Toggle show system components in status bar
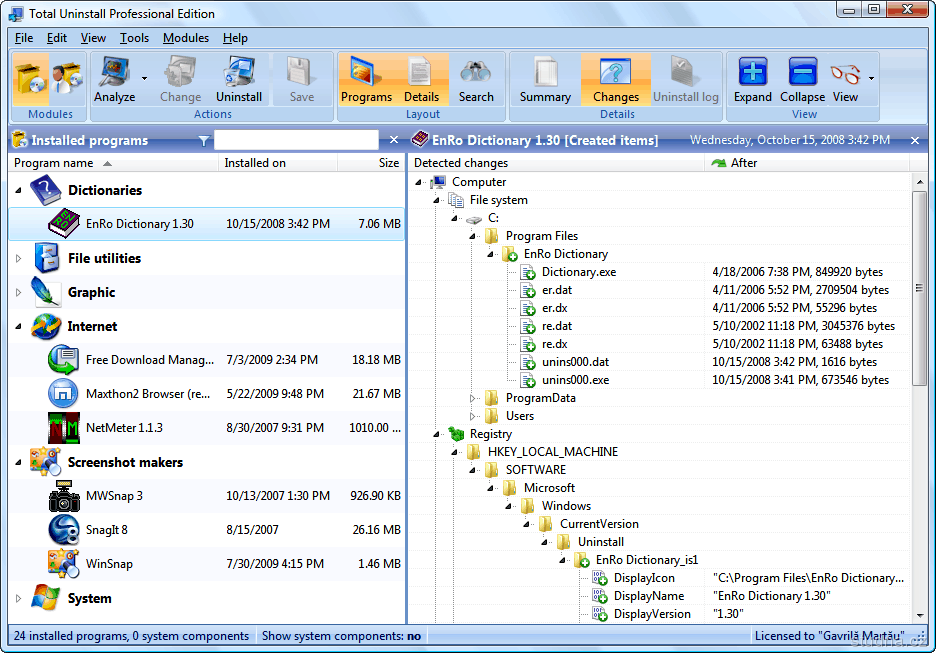Image resolution: width=936 pixels, height=653 pixels. tap(342, 636)
